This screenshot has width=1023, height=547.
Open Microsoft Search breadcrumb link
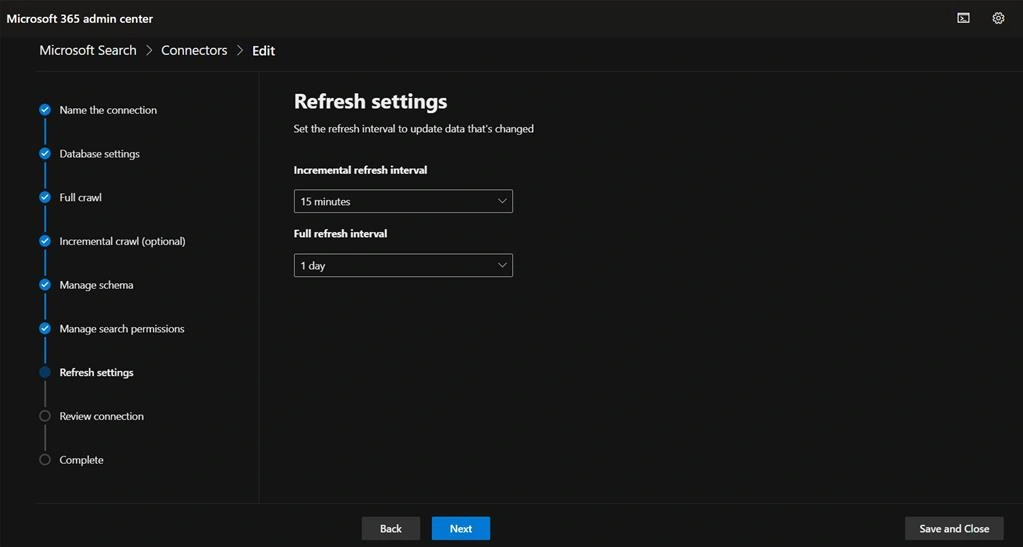coord(87,50)
